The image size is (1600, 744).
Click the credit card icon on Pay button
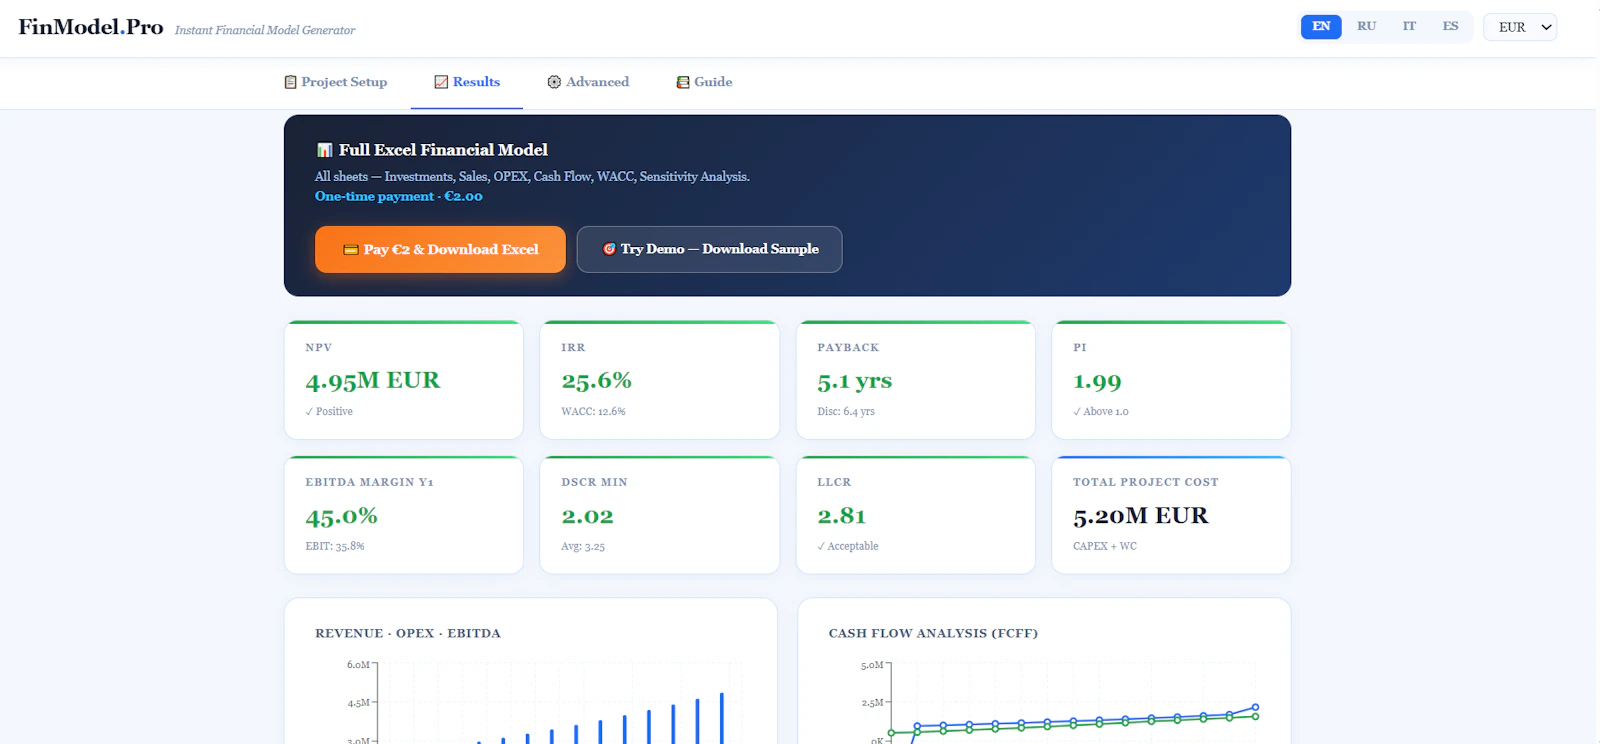(351, 250)
